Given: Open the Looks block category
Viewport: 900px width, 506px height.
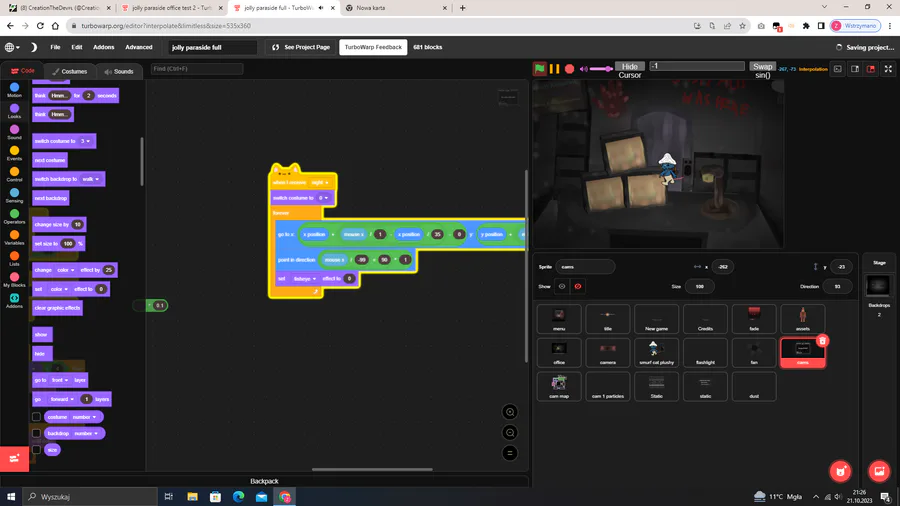Looking at the screenshot, I should [14, 111].
